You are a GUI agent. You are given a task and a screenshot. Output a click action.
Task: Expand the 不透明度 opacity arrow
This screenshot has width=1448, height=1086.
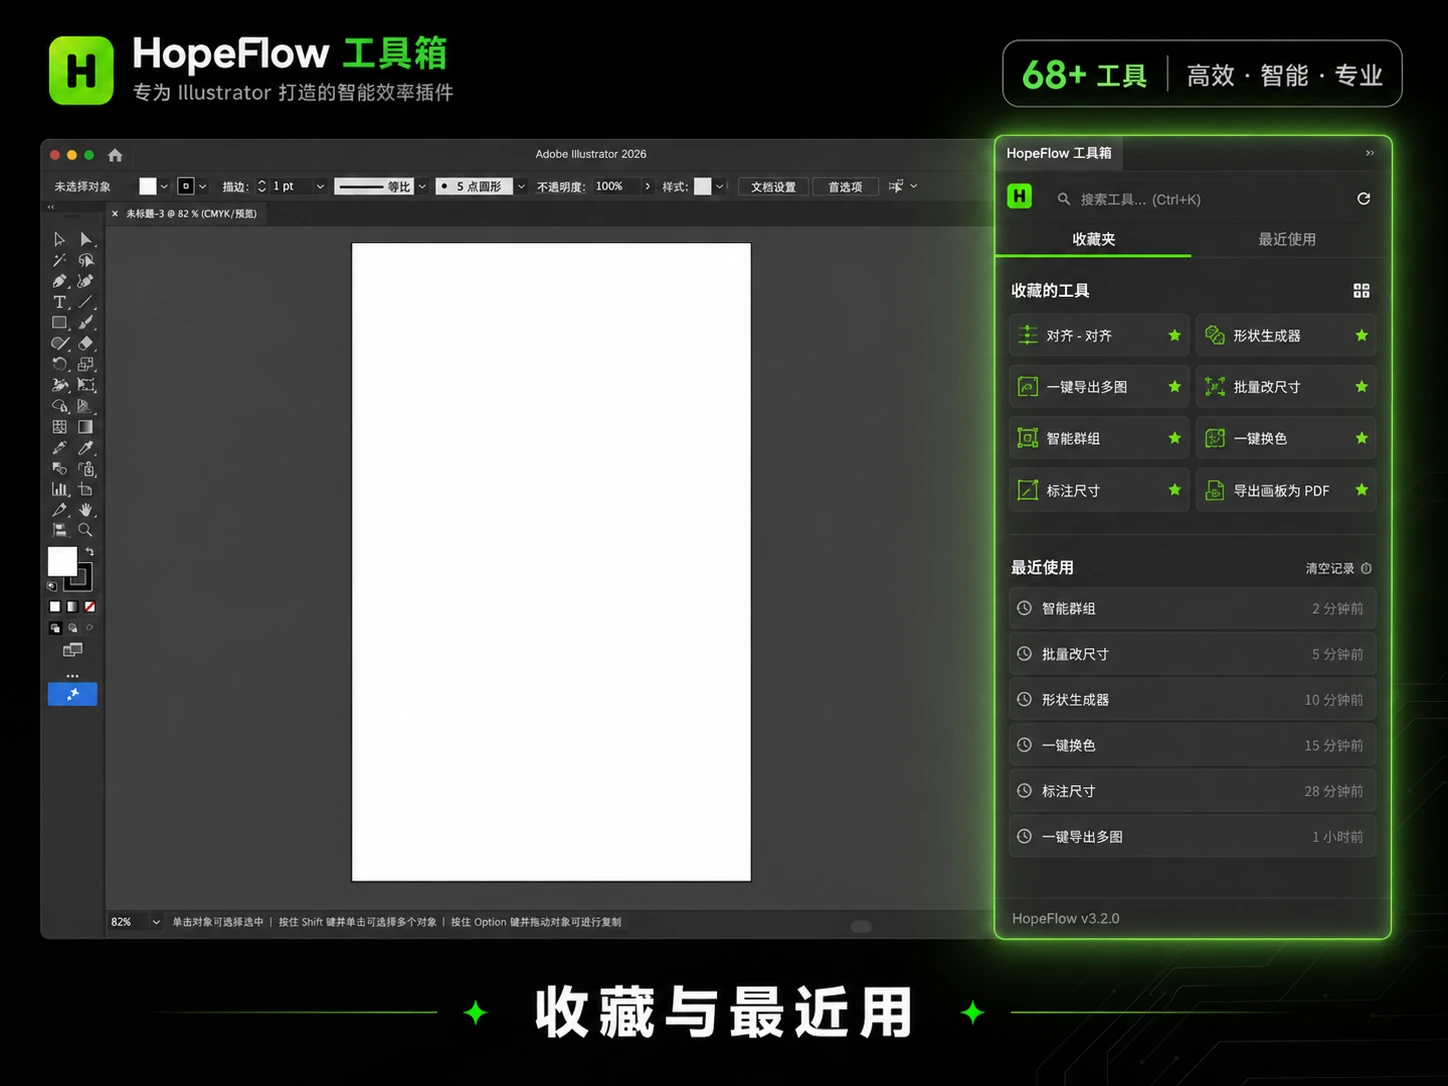pyautogui.click(x=647, y=187)
